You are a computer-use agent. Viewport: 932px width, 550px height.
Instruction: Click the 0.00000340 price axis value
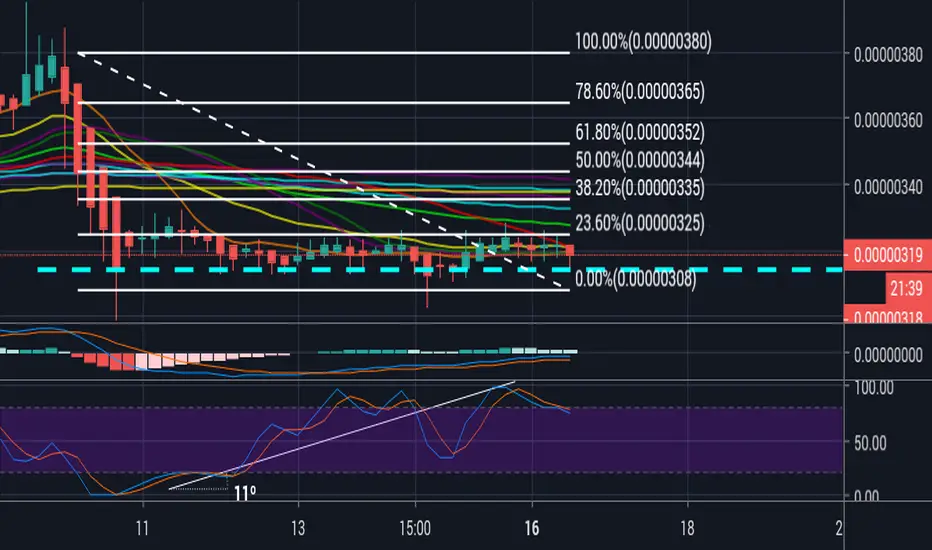click(x=888, y=187)
